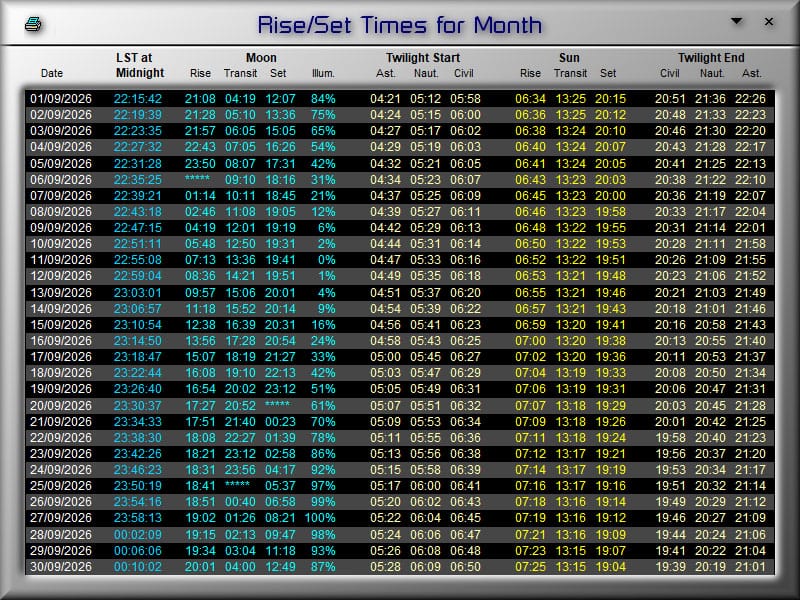Click sun transit time 13:25 on 01/09/2026 row
800x600 pixels.
570,98
